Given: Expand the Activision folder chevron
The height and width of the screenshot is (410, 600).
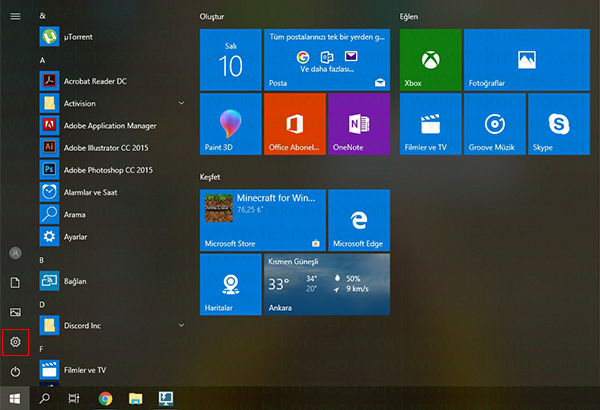Looking at the screenshot, I should [181, 103].
